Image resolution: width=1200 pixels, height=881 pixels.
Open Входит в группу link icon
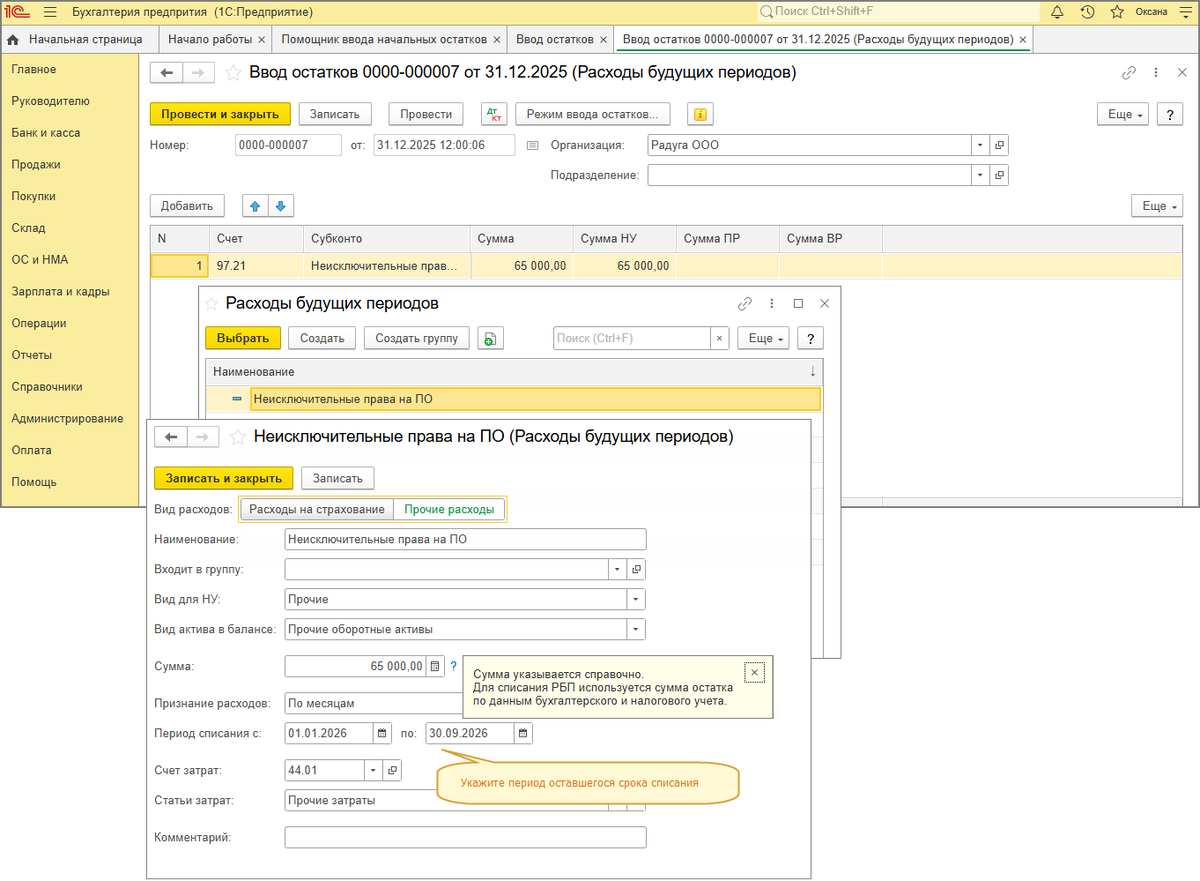coord(637,569)
